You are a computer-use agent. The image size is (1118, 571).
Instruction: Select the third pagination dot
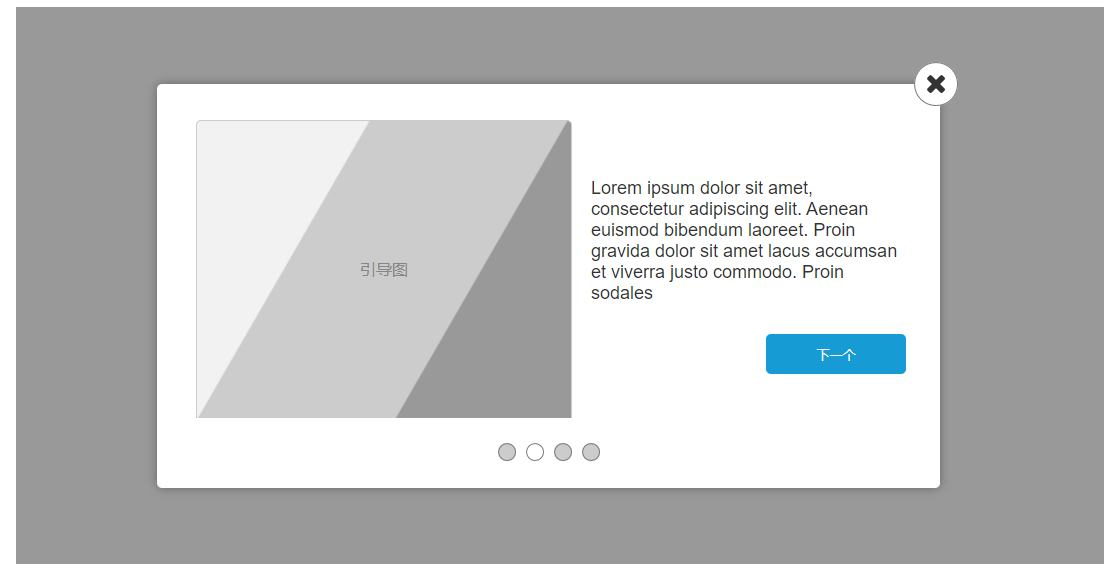(x=563, y=452)
